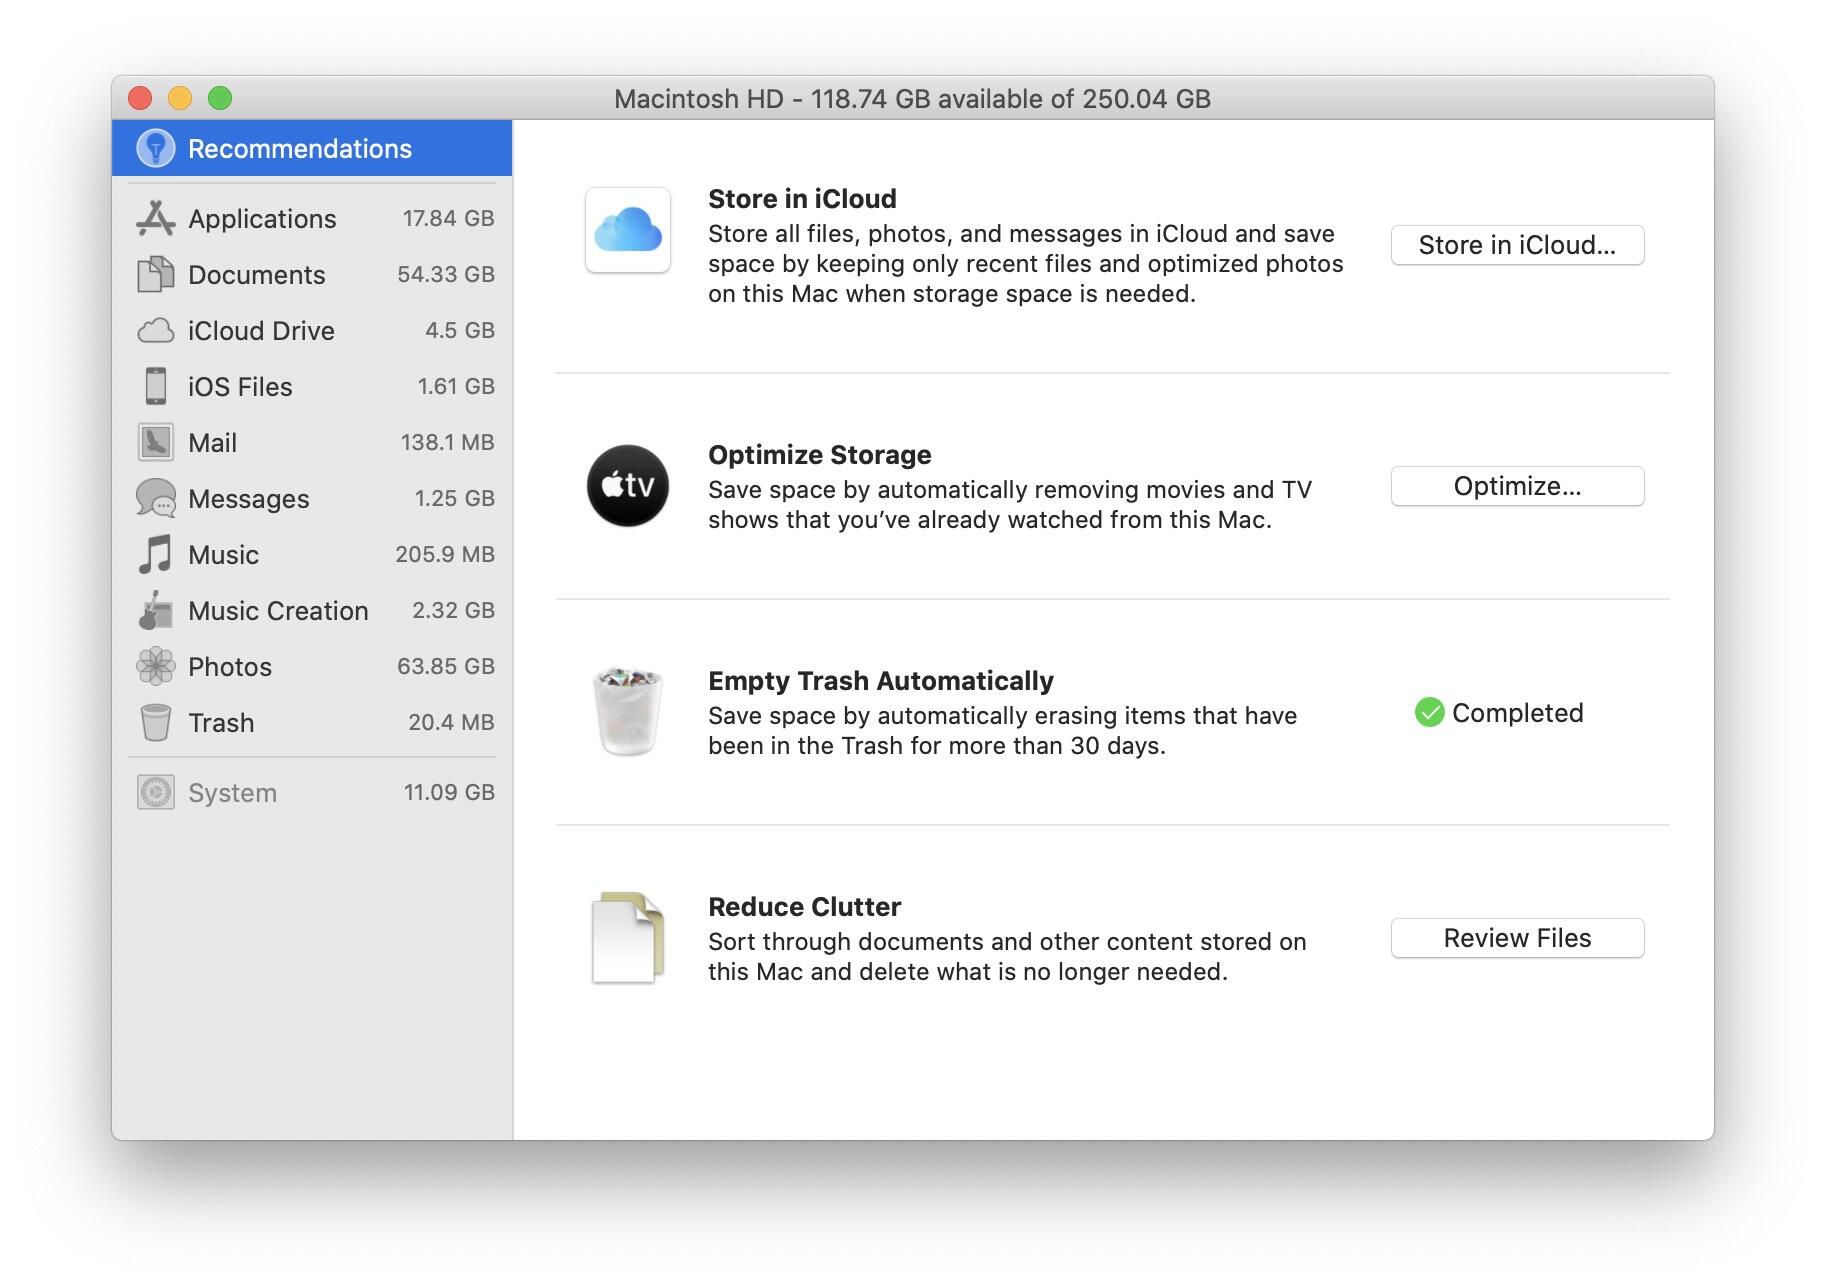Open the Music Creation category

pos(312,610)
